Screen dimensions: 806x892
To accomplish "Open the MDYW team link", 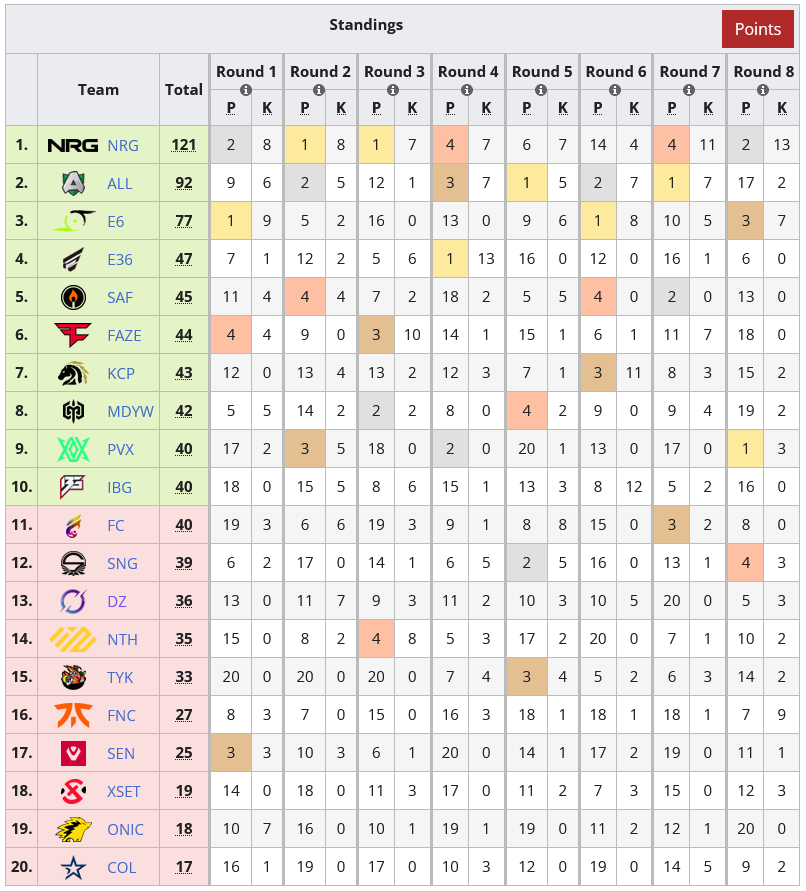I will 124,412.
